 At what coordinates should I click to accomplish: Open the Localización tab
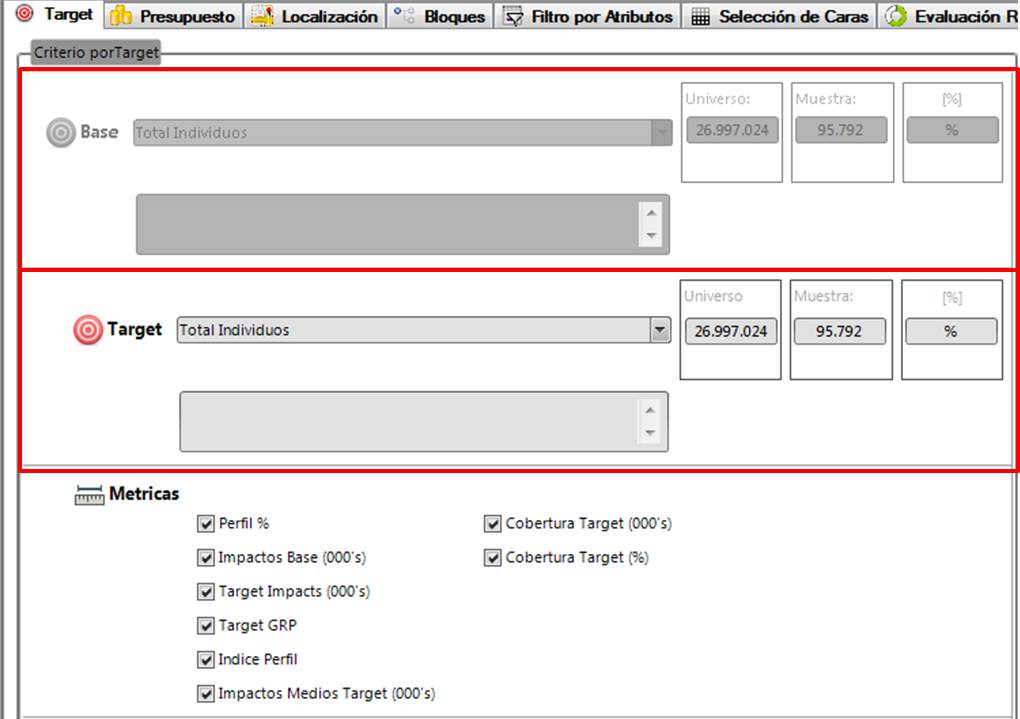[328, 16]
